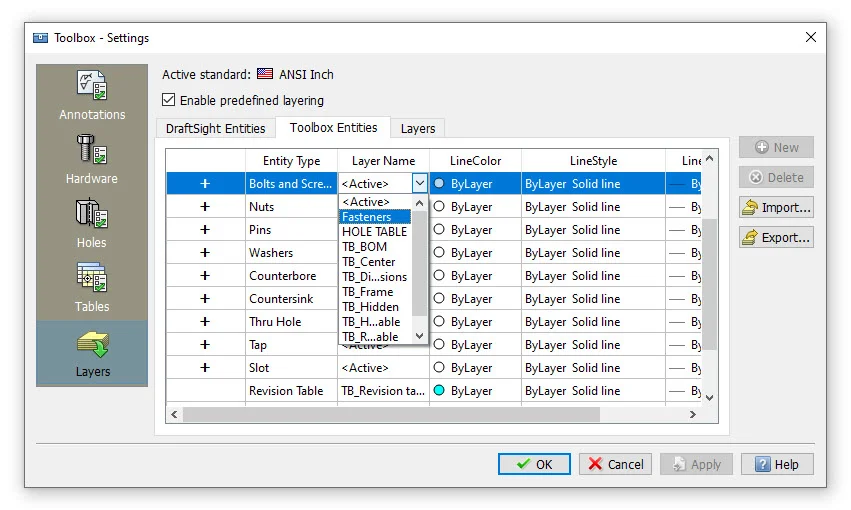
Task: Confirm settings with the OK button
Action: [534, 464]
